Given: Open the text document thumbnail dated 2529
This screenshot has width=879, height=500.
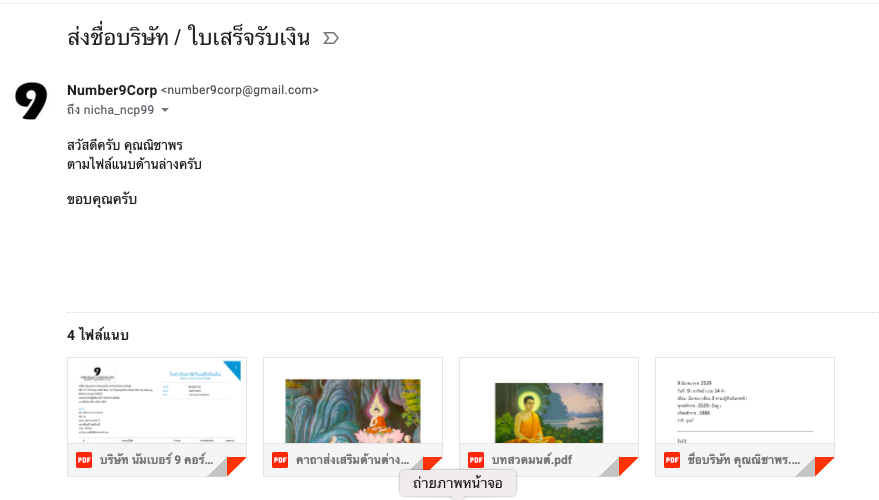Looking at the screenshot, I should (745, 401).
